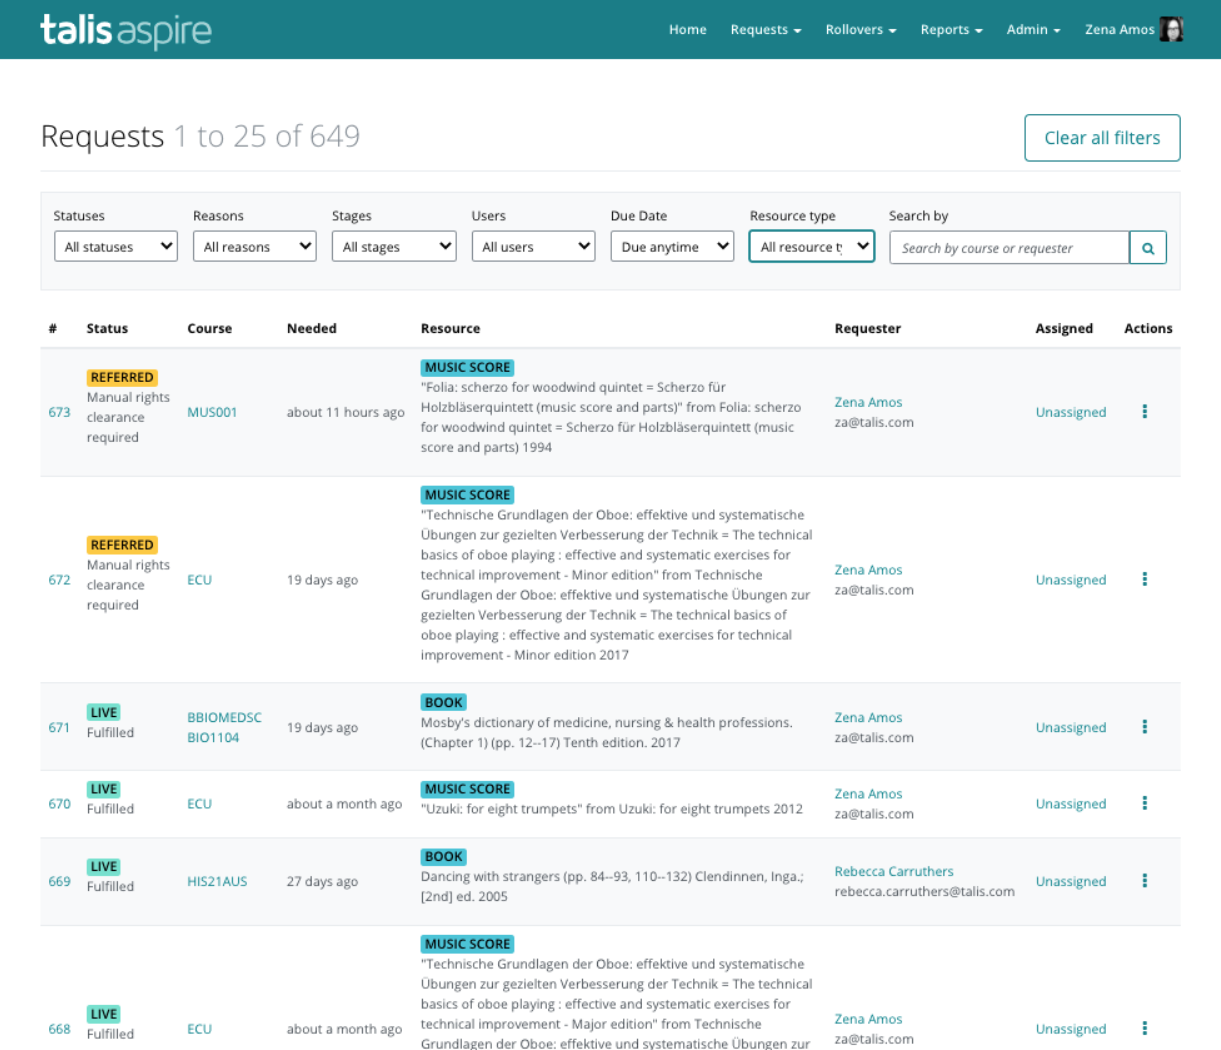
Task: Open the Users filter dropdown
Action: pyautogui.click(x=533, y=247)
